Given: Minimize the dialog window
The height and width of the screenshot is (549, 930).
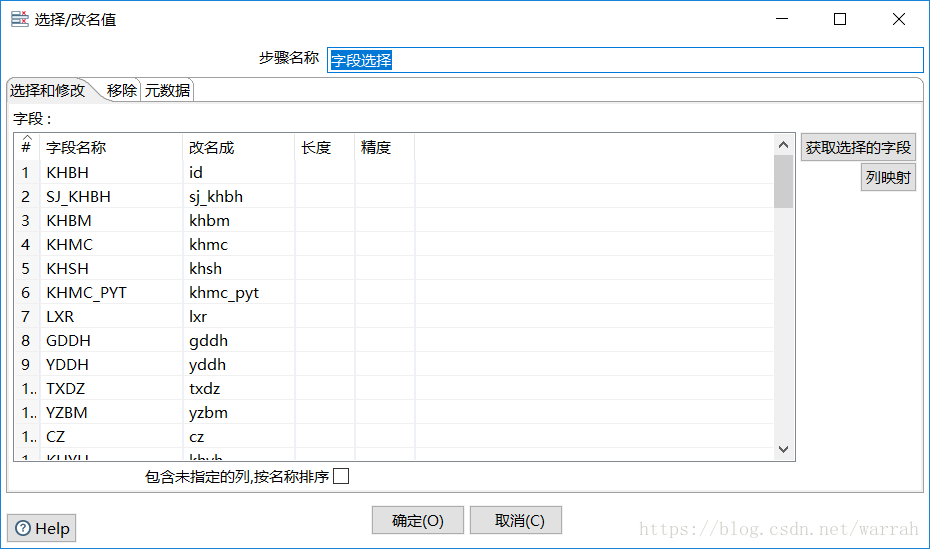Looking at the screenshot, I should click(x=782, y=19).
